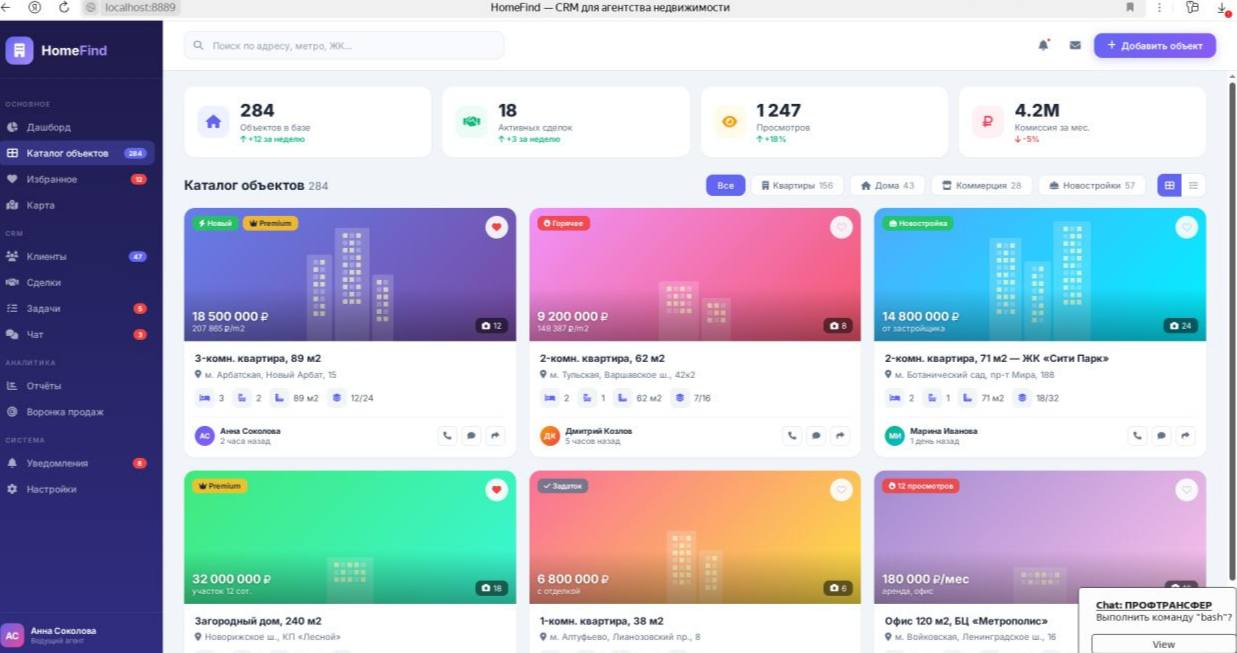
Task: Go to Воронка продаж in the sidebar
Action: click(x=65, y=412)
